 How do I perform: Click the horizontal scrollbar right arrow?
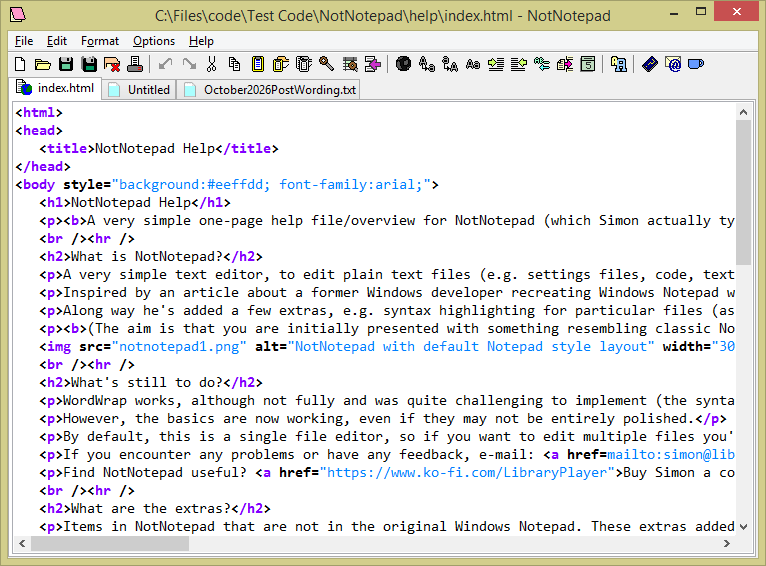click(x=727, y=543)
